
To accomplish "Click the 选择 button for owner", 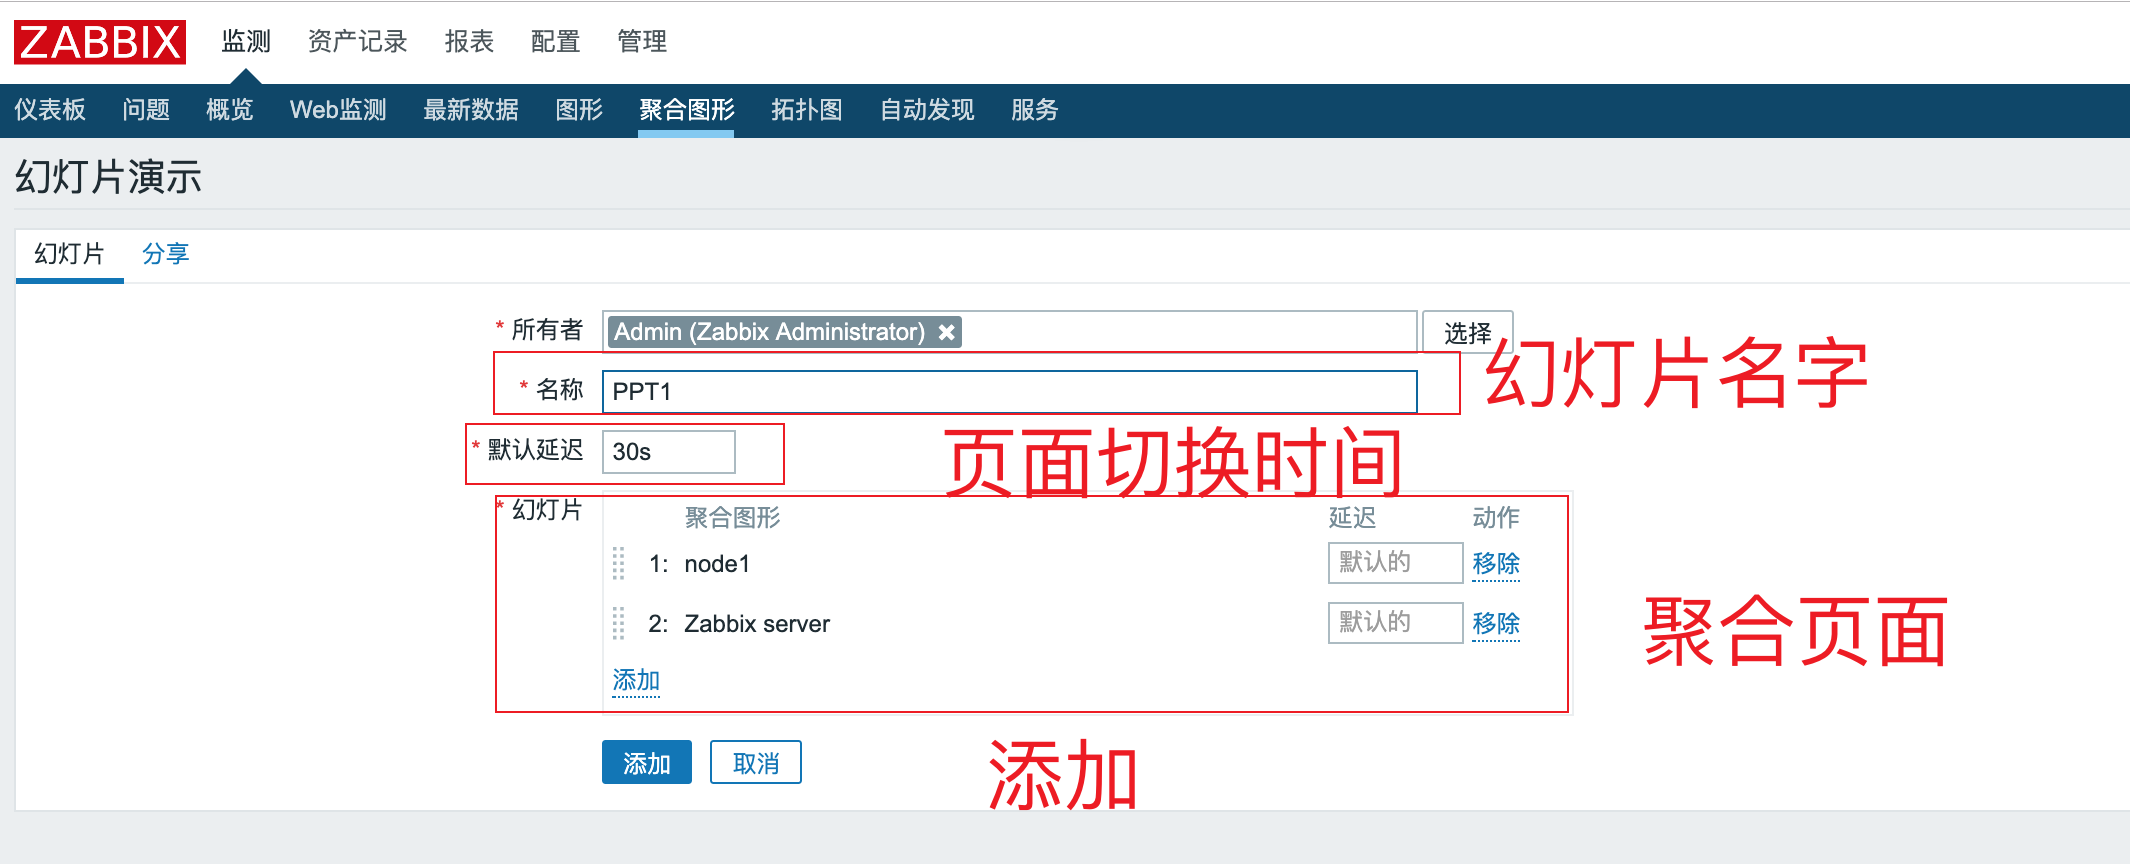I will pyautogui.click(x=1466, y=332).
